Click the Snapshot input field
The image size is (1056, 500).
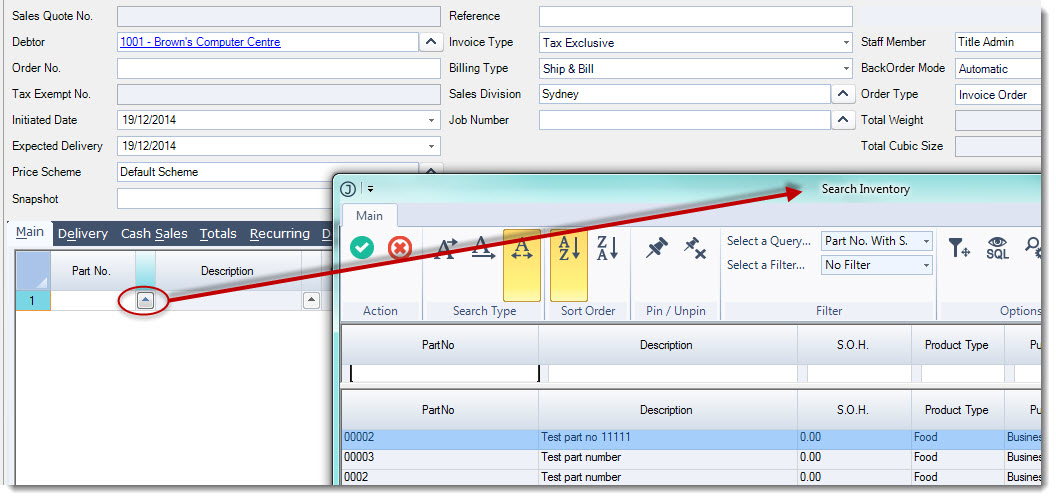click(225, 199)
